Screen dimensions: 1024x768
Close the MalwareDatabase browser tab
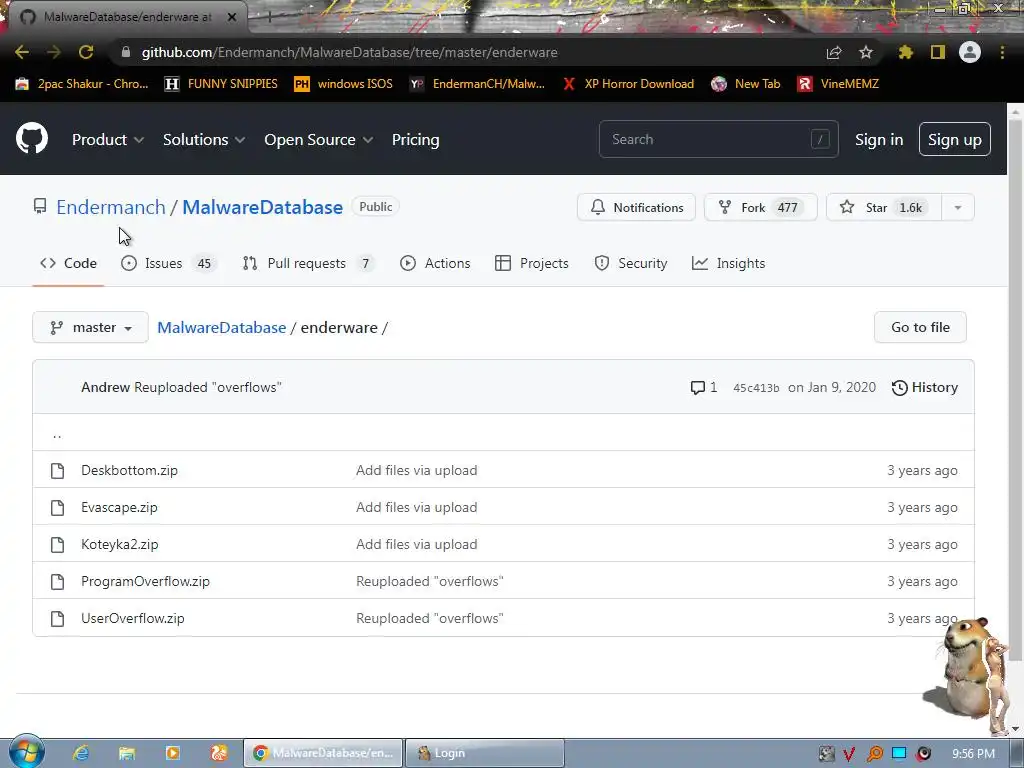click(x=231, y=17)
